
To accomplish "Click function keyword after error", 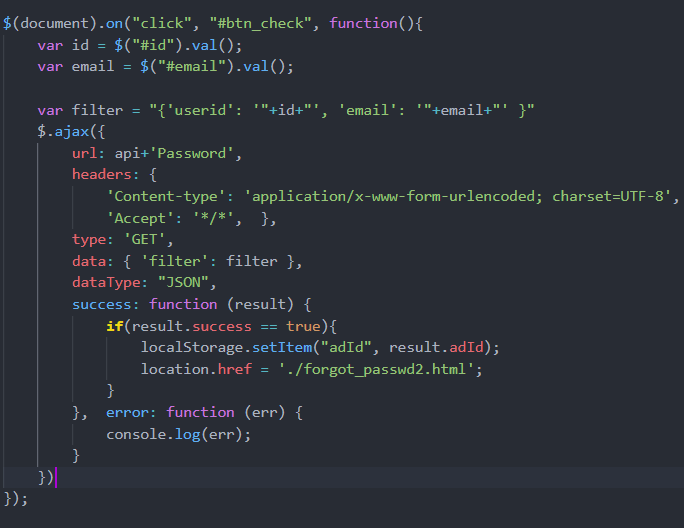I will coord(200,412).
